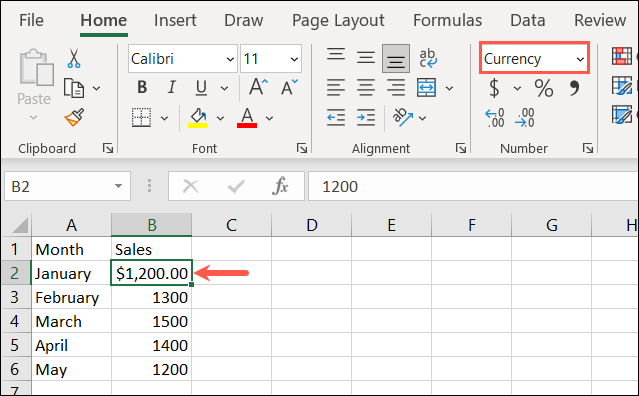This screenshot has width=639, height=396.
Task: Align text left
Action: [336, 88]
